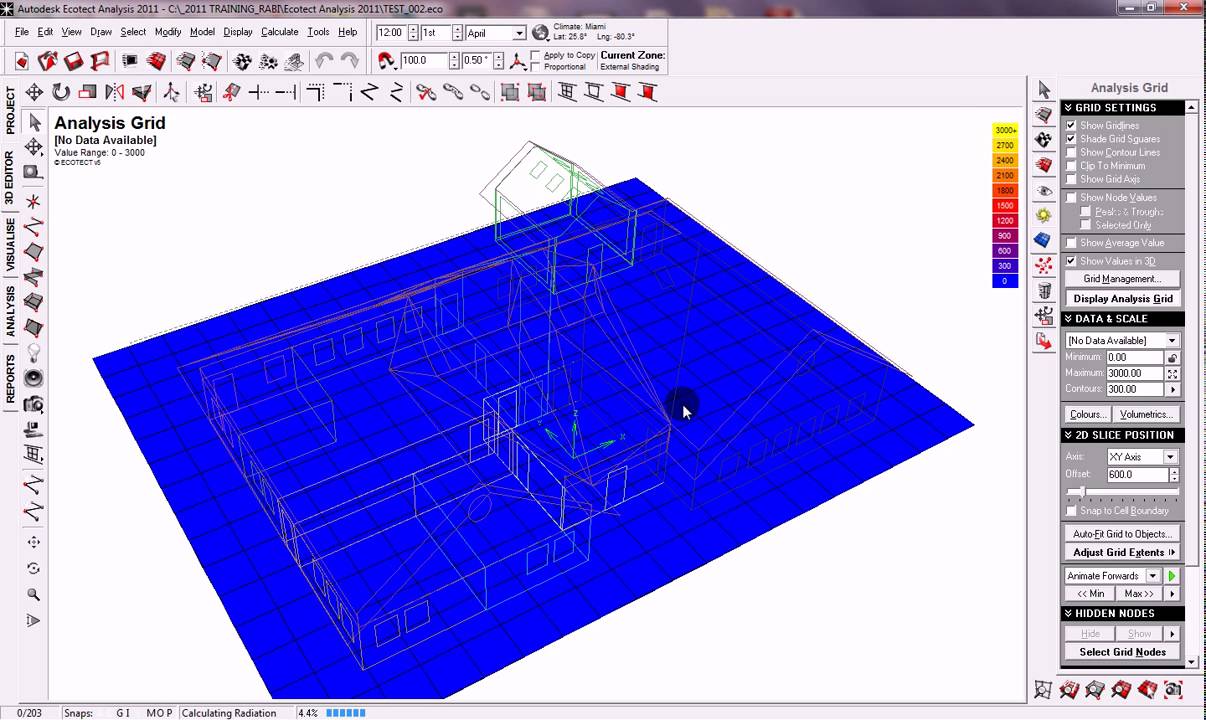Open the Visibility eye panel icon
1206x720 pixels.
point(1044,190)
